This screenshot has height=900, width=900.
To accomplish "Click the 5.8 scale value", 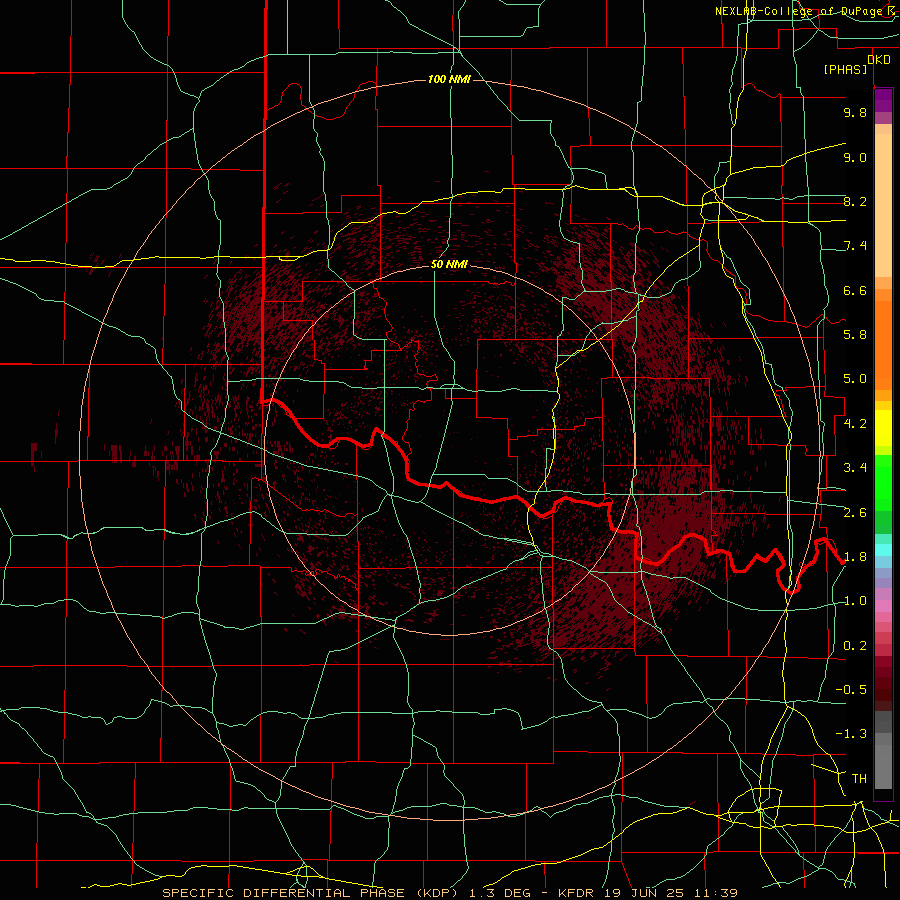I will click(855, 335).
